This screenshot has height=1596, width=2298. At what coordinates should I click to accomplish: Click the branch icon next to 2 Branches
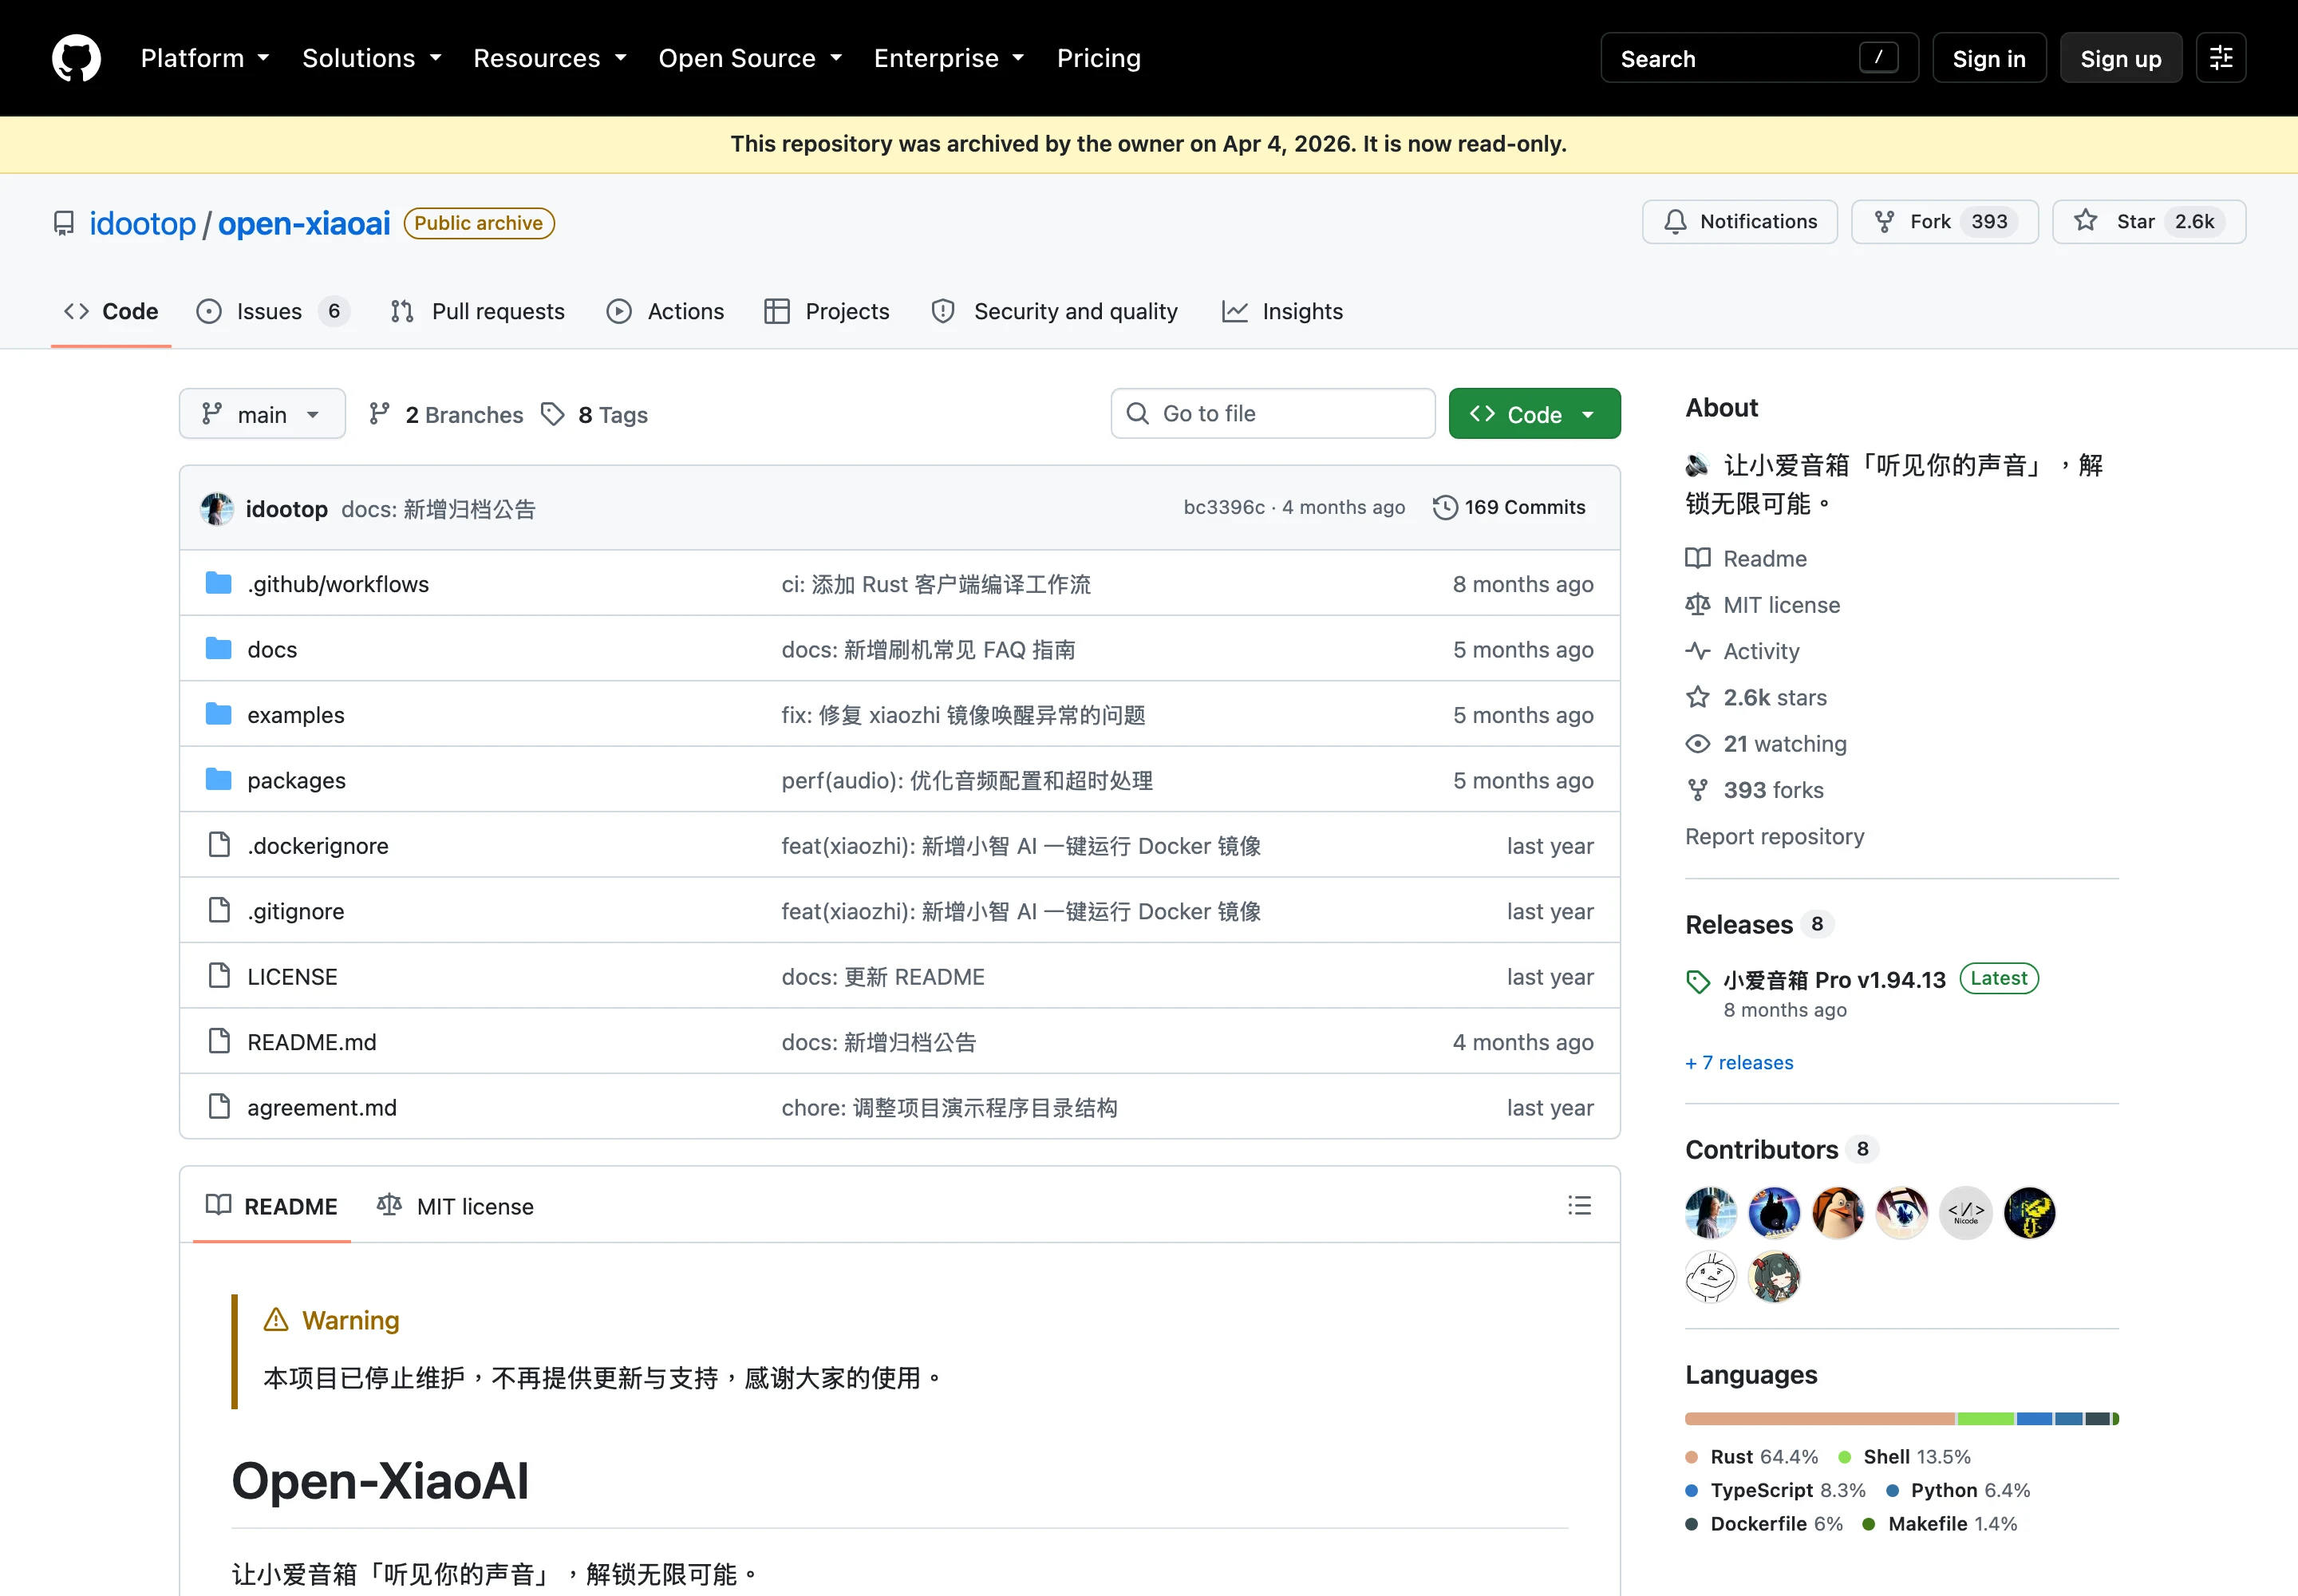[x=379, y=414]
